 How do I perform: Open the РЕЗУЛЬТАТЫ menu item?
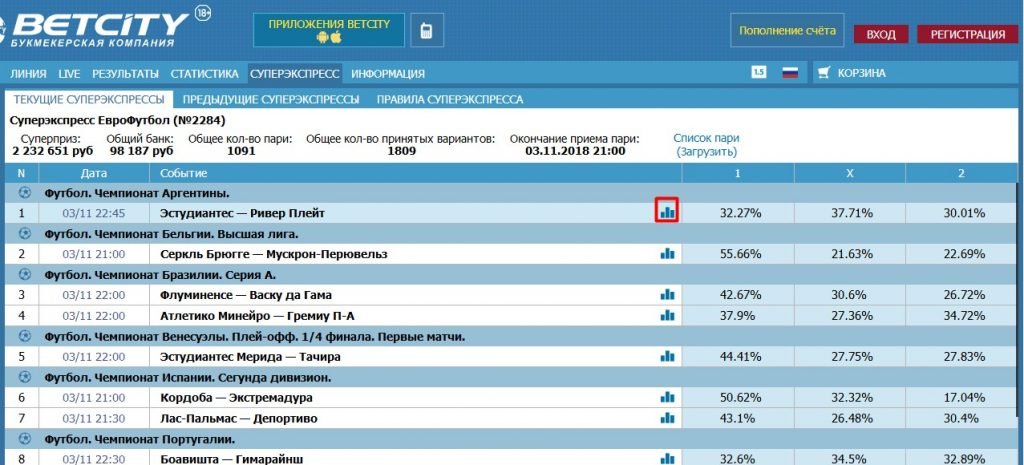click(125, 74)
